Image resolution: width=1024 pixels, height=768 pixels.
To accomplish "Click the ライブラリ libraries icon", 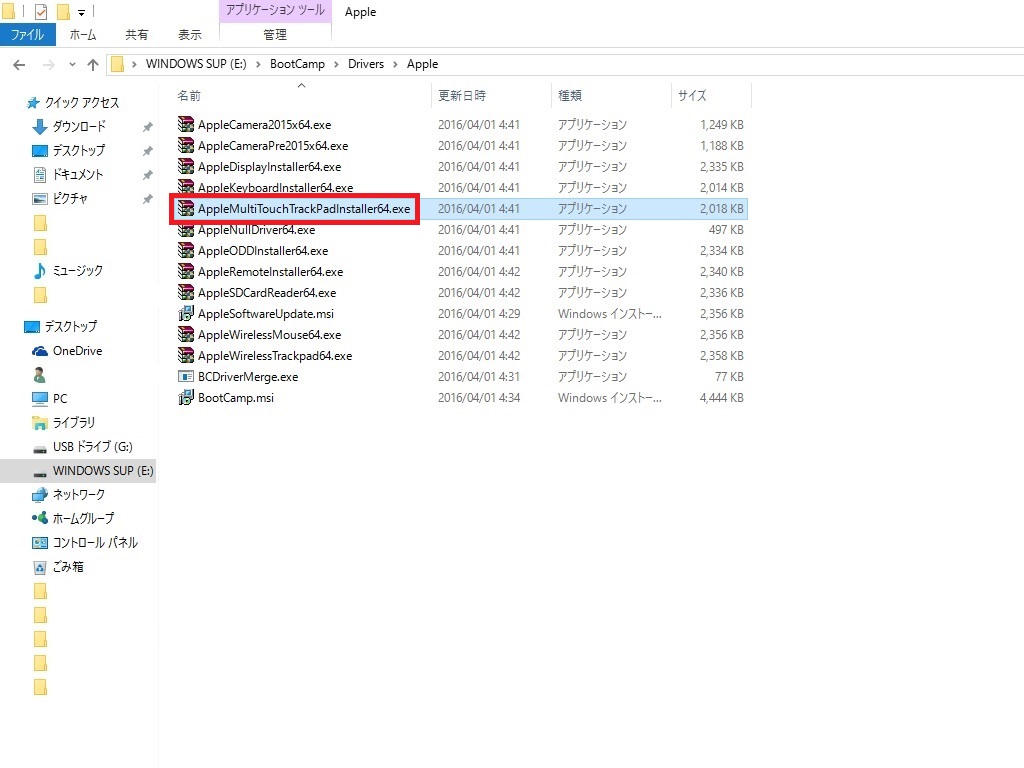I will [40, 423].
